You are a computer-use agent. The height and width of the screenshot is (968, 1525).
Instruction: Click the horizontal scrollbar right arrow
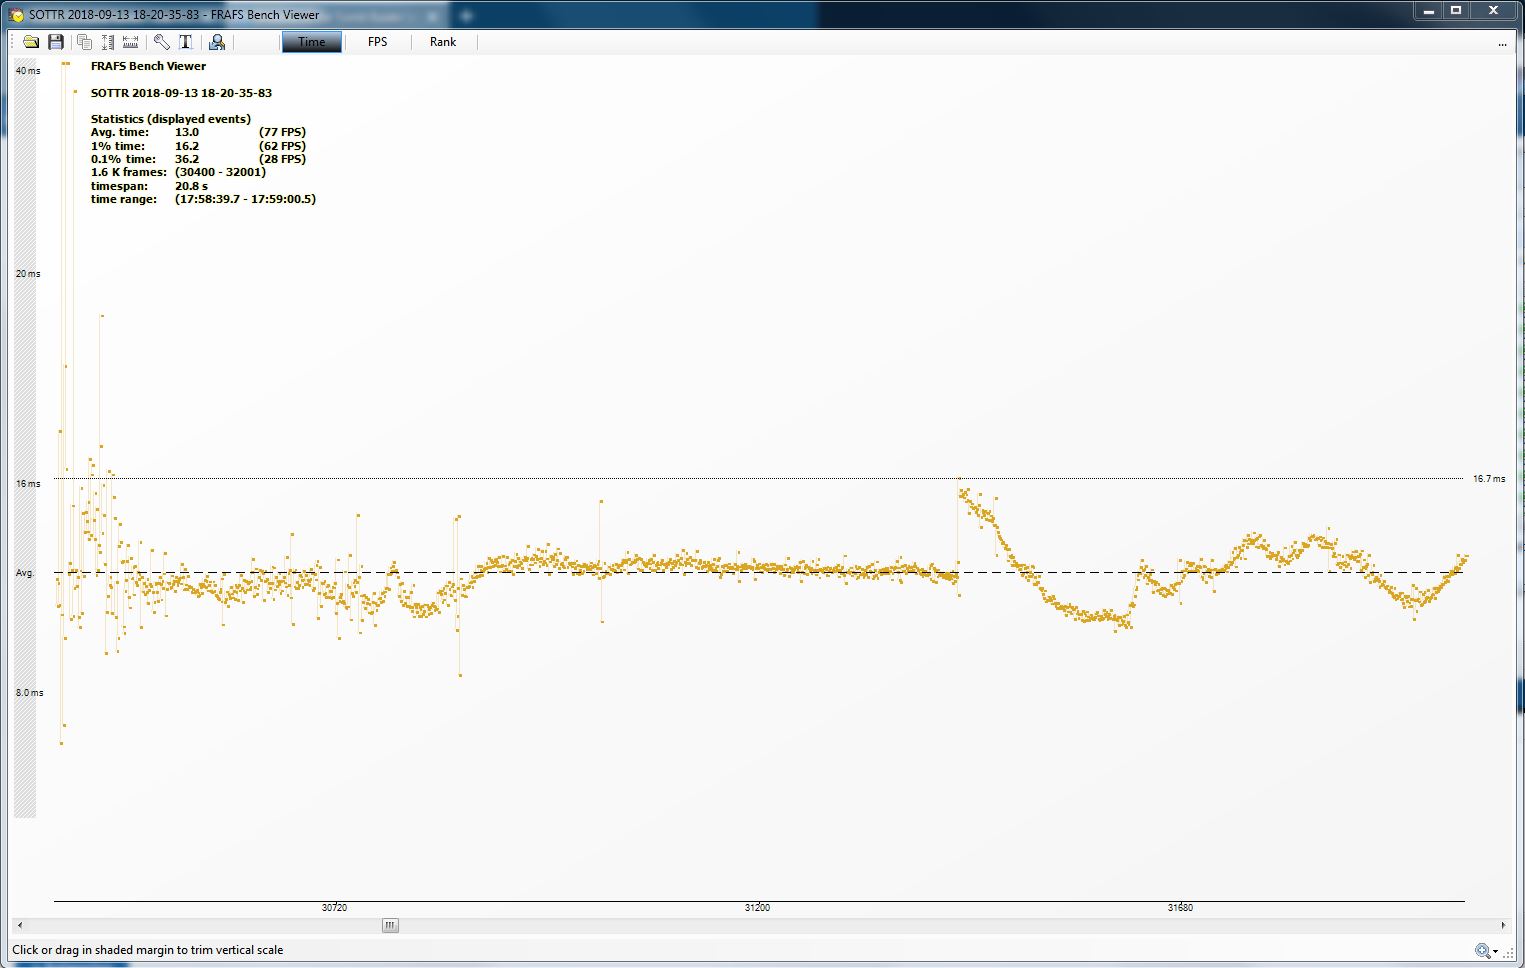1503,926
